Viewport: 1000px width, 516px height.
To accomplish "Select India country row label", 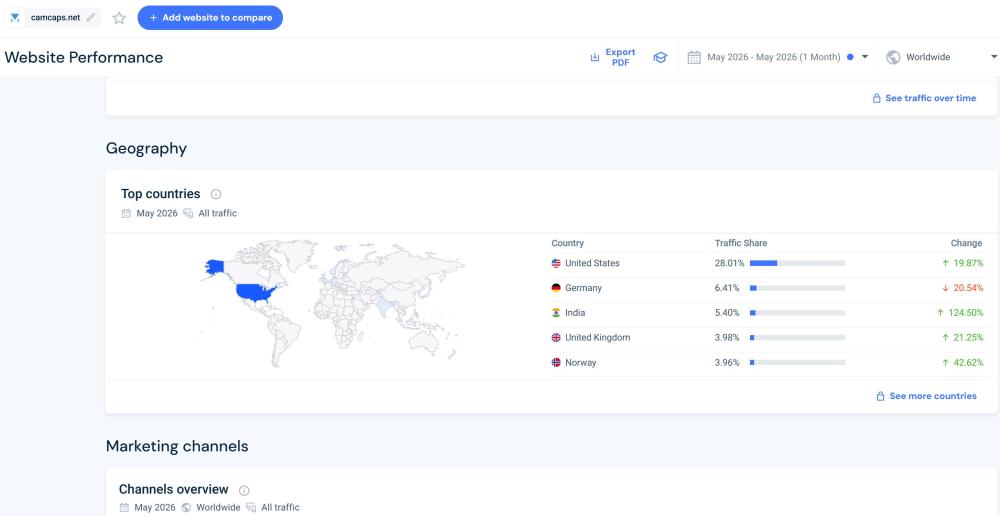I will (x=575, y=313).
